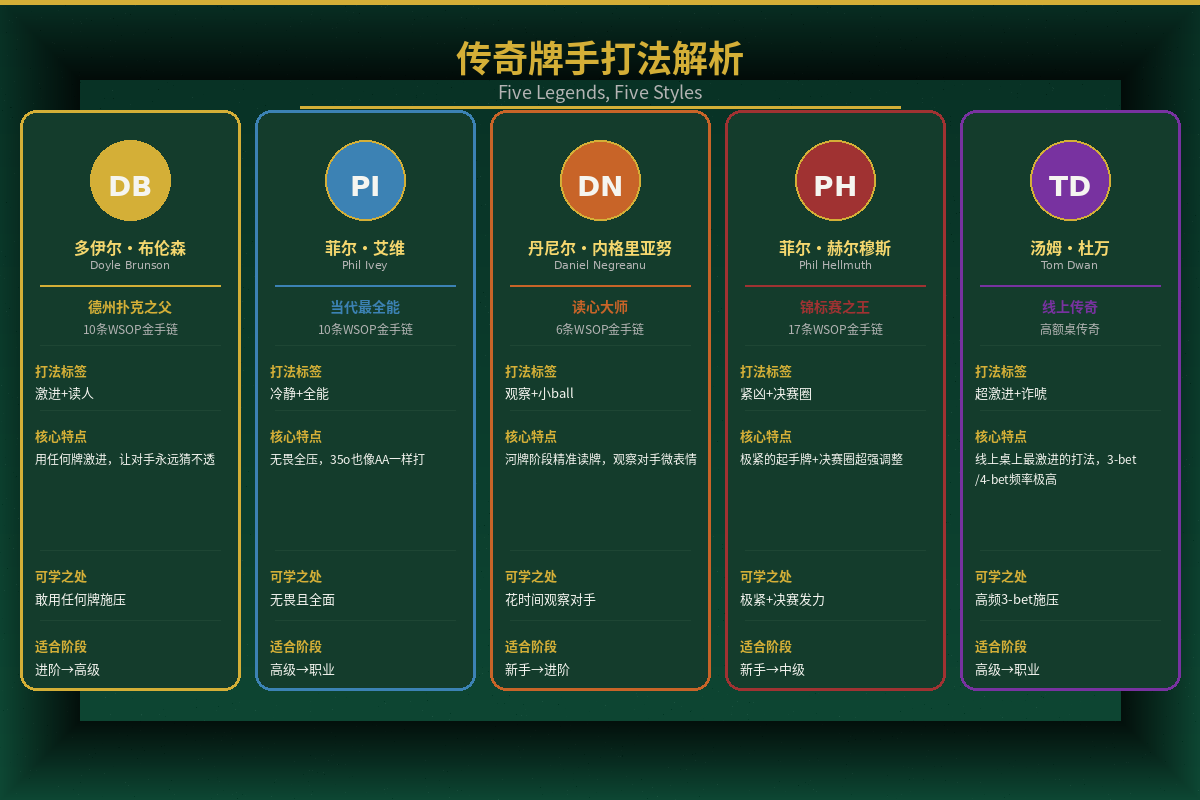Click Phil Ivey's stage 高级→职业
Screen dimensions: 1200x800
coord(302,670)
